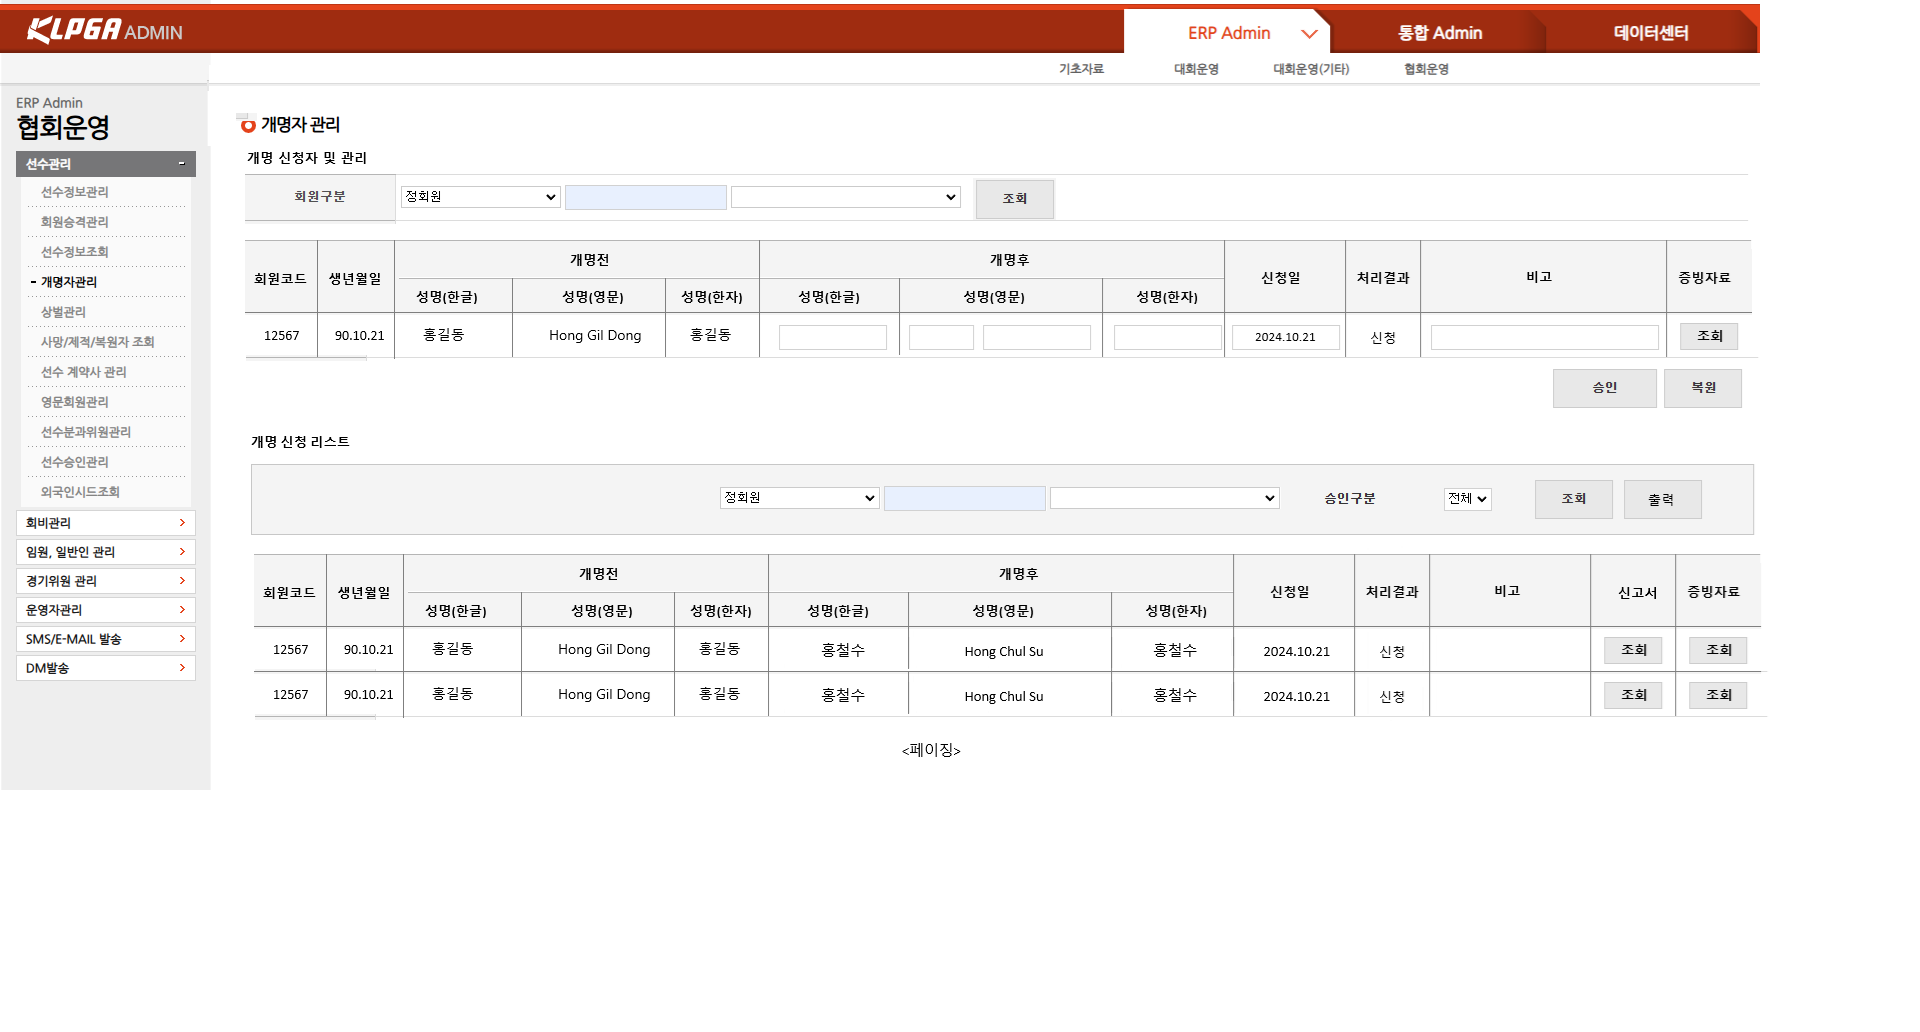Image resolution: width=1920 pixels, height=1032 pixels.
Task: Open the empty dropdown next to 회원구분 search field
Action: pyautogui.click(x=846, y=197)
